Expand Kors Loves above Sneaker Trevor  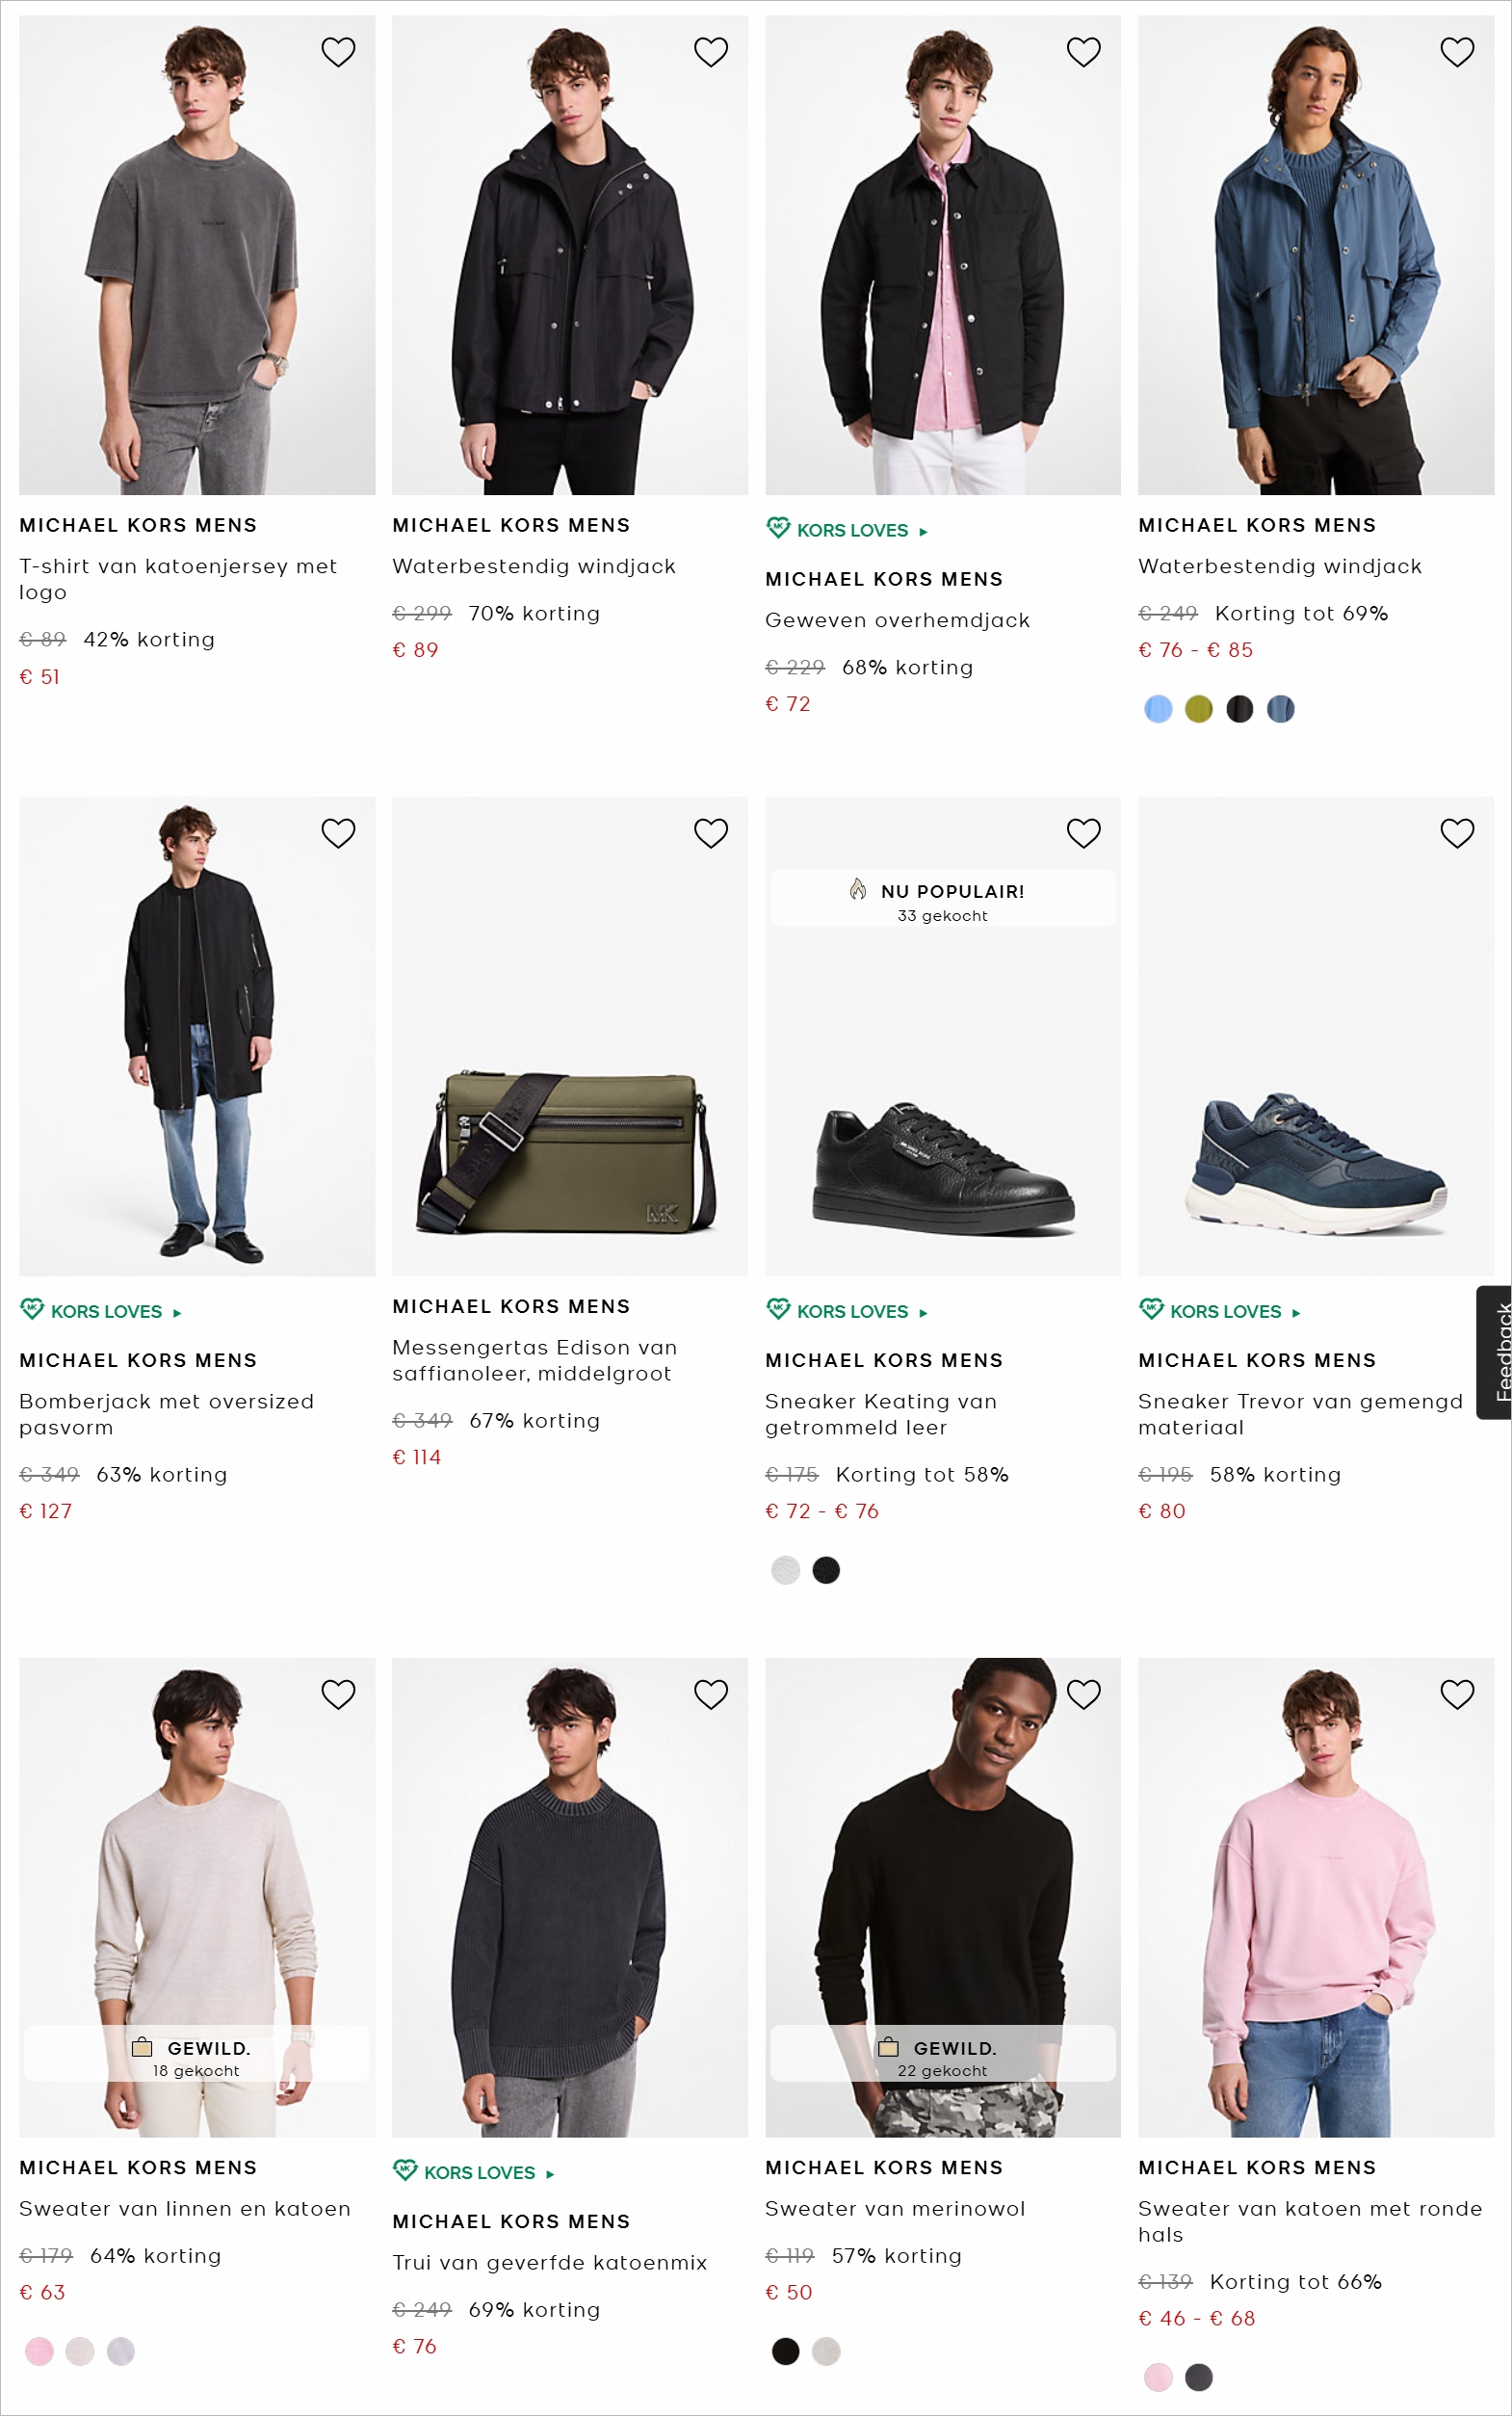coord(1296,1312)
